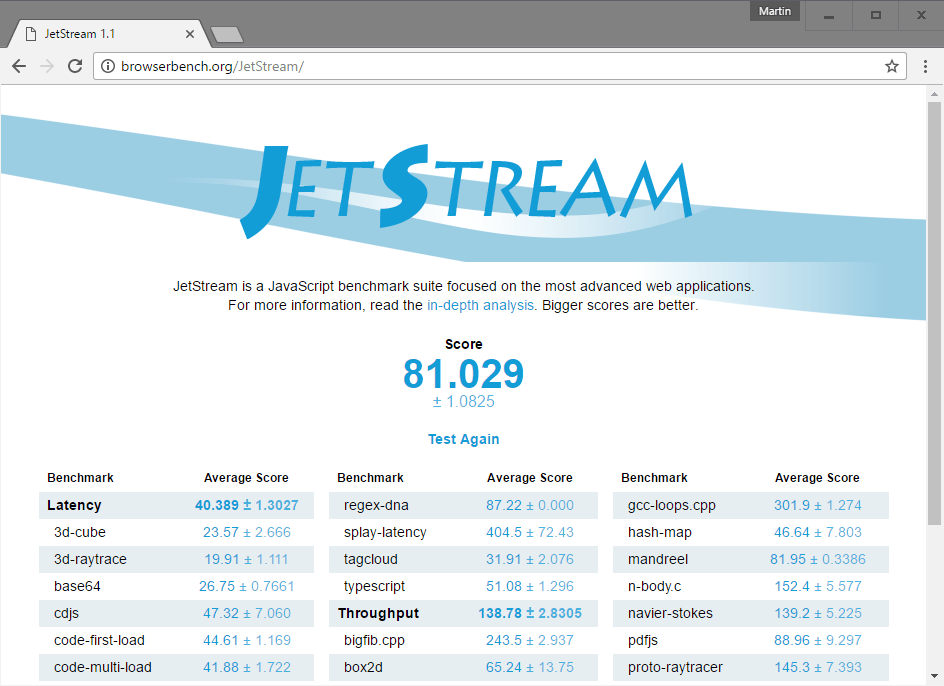Image resolution: width=944 pixels, height=686 pixels.
Task: Click the Throughput category row label
Action: coord(378,614)
